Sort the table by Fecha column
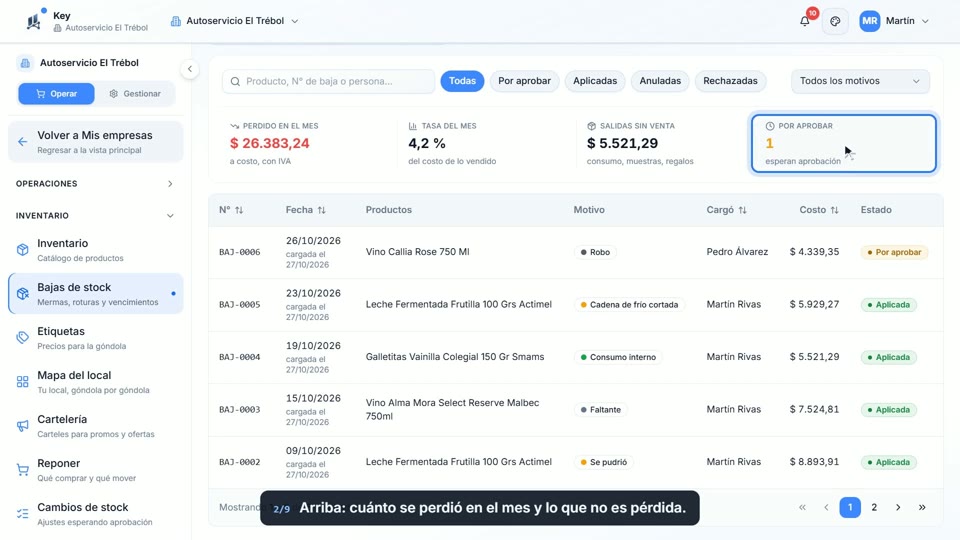 [x=306, y=210]
